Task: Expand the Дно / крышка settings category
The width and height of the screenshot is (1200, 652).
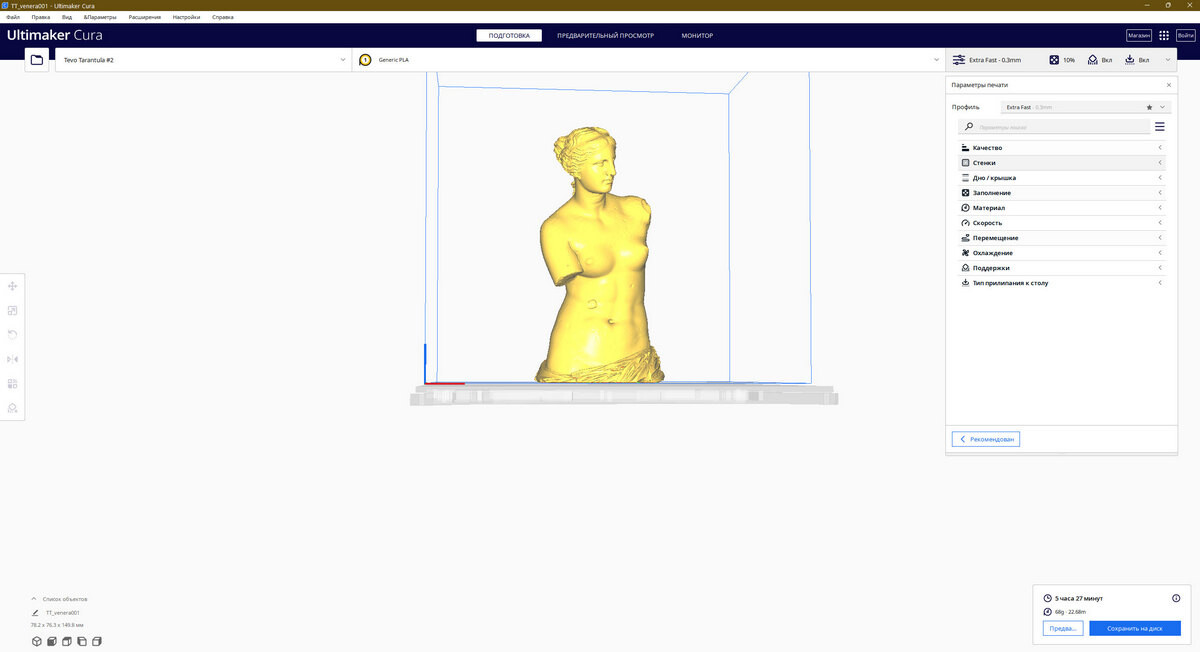Action: [x=1061, y=178]
